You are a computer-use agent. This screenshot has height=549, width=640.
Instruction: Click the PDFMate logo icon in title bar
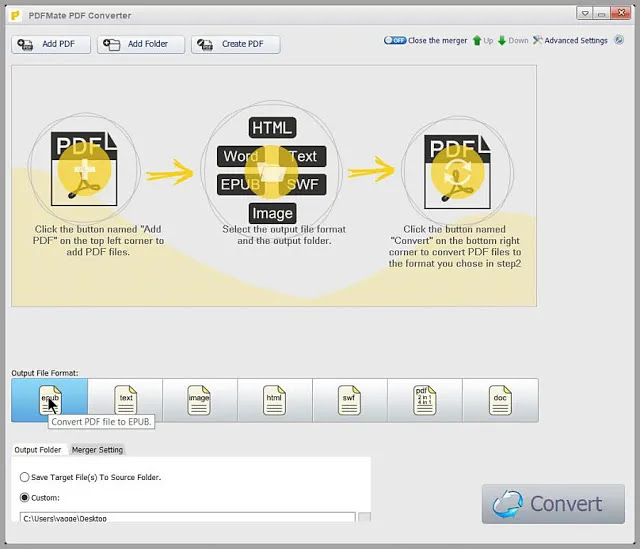(16, 16)
